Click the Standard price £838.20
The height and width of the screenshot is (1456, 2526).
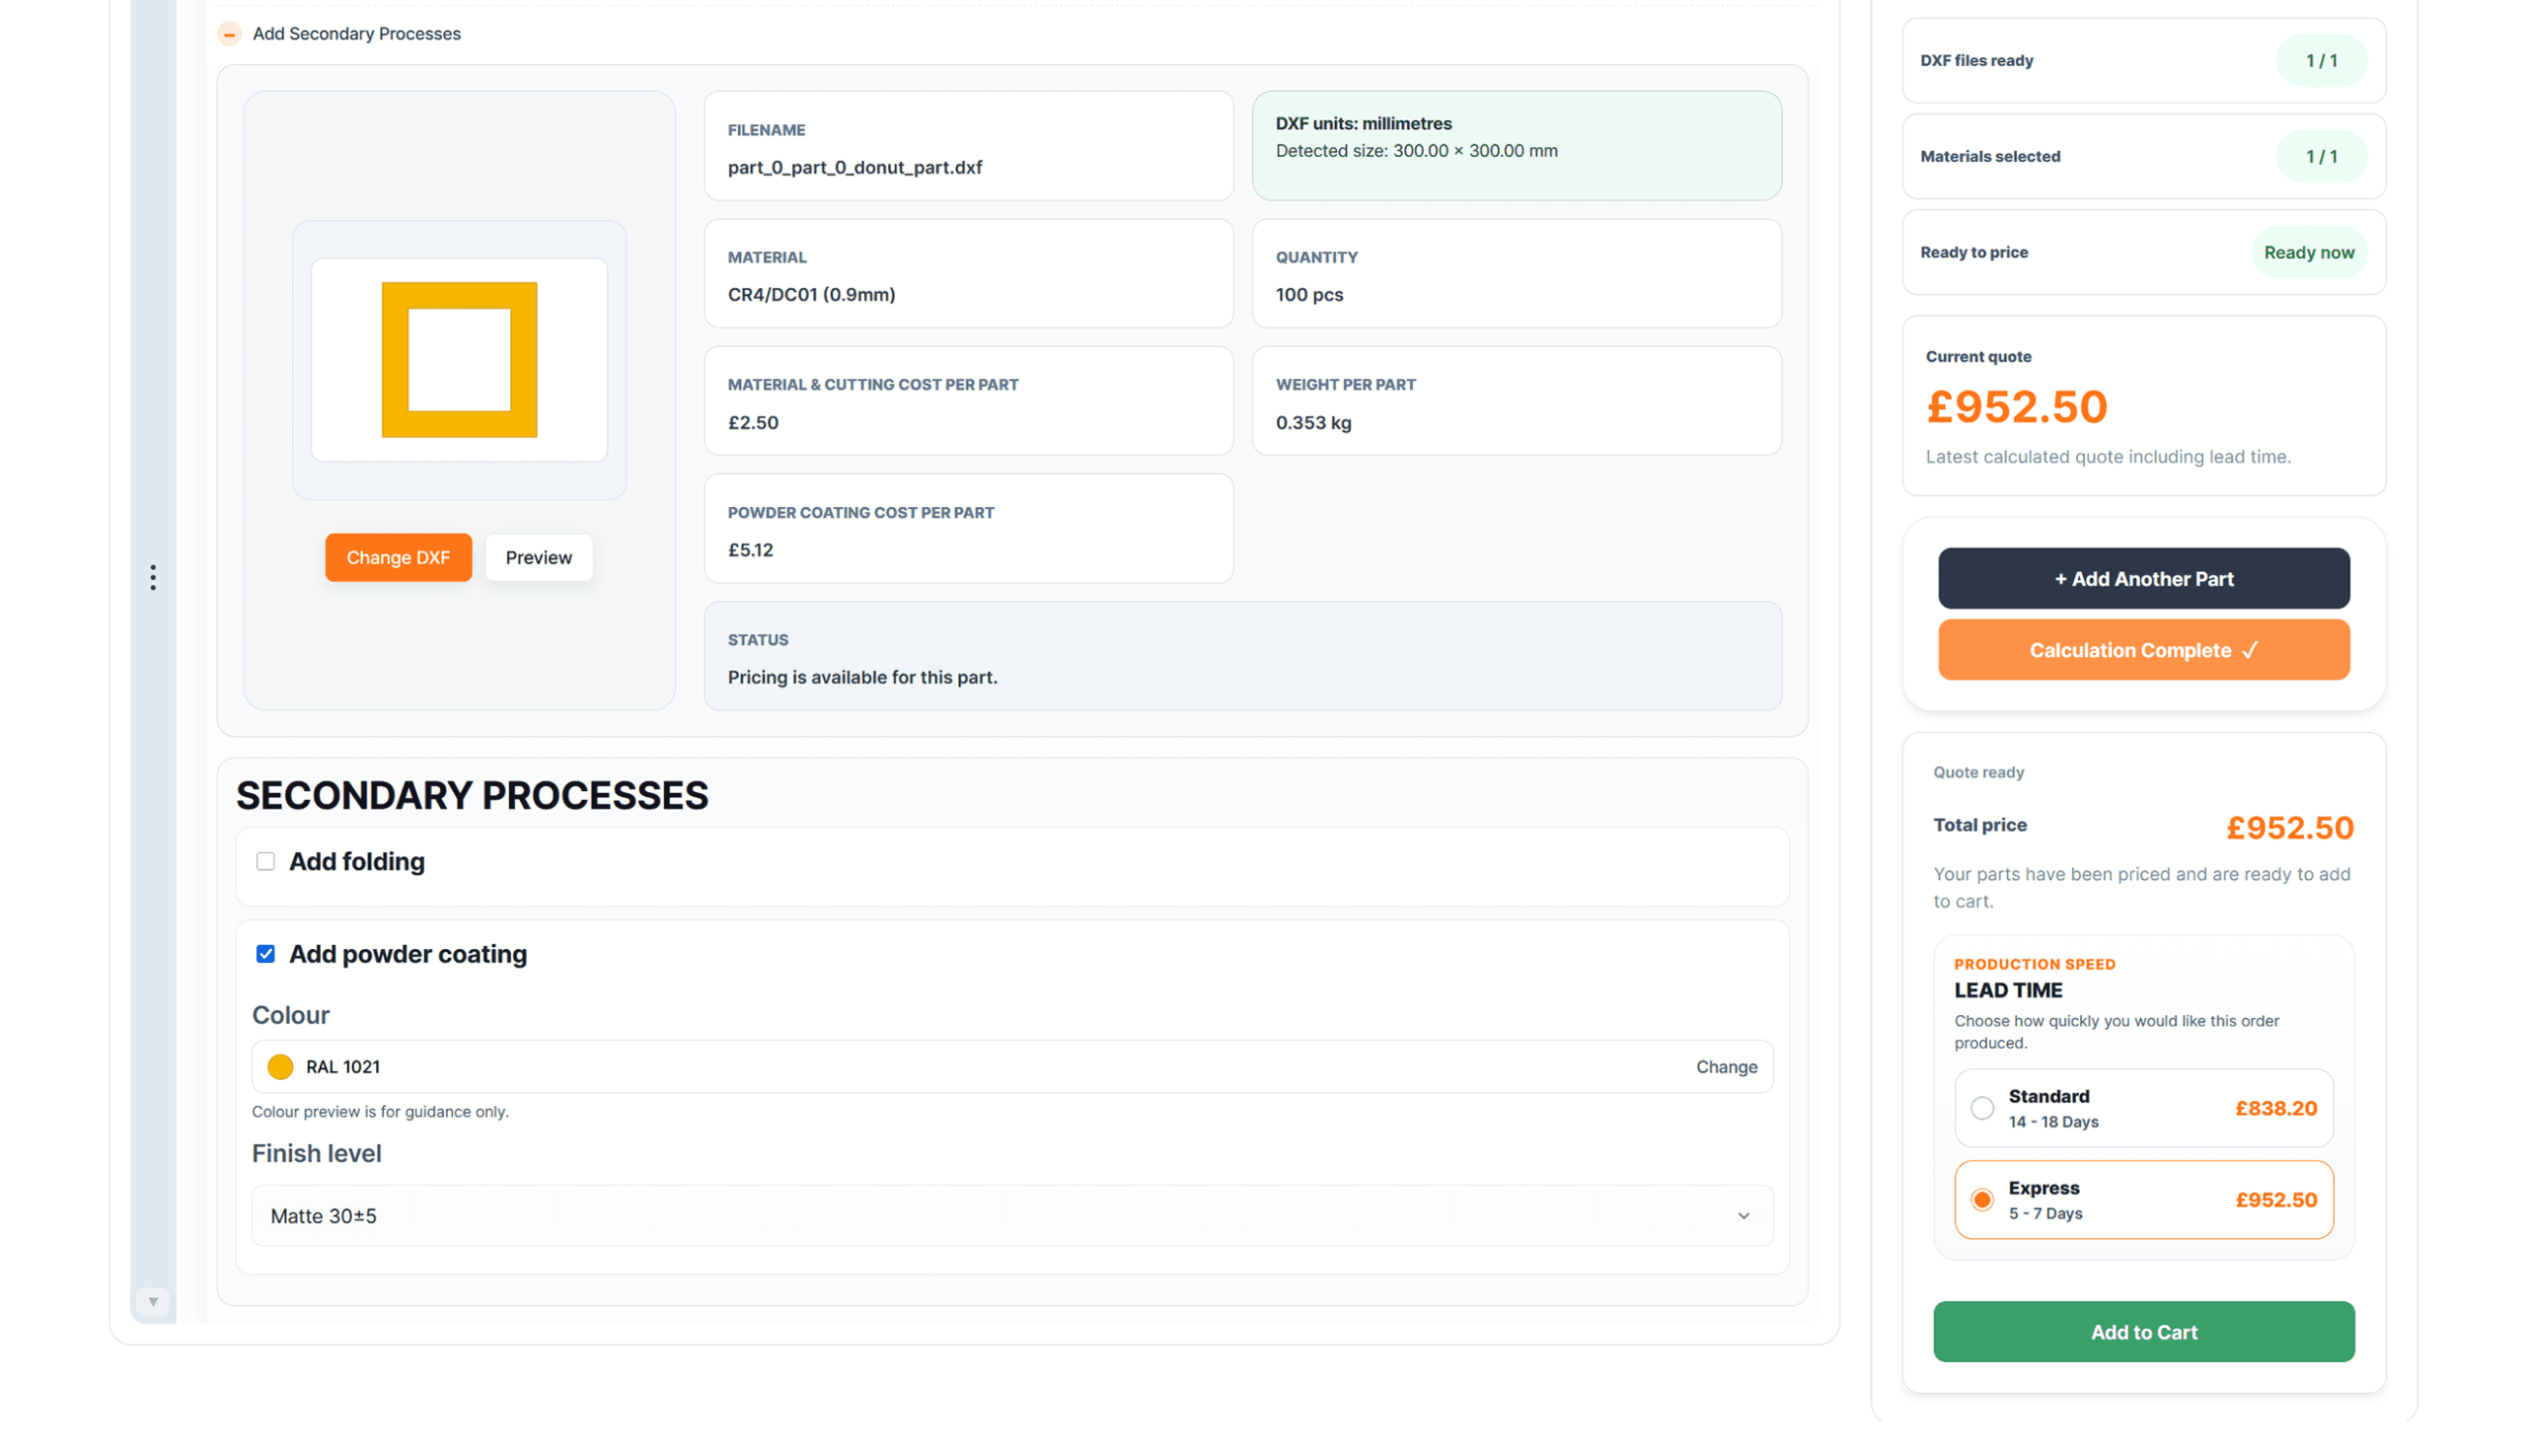2275,1108
